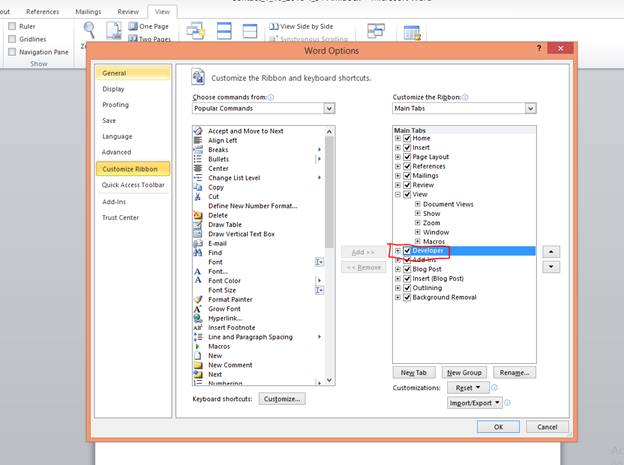Click the Cancel button
The height and width of the screenshot is (465, 624).
tap(547, 427)
